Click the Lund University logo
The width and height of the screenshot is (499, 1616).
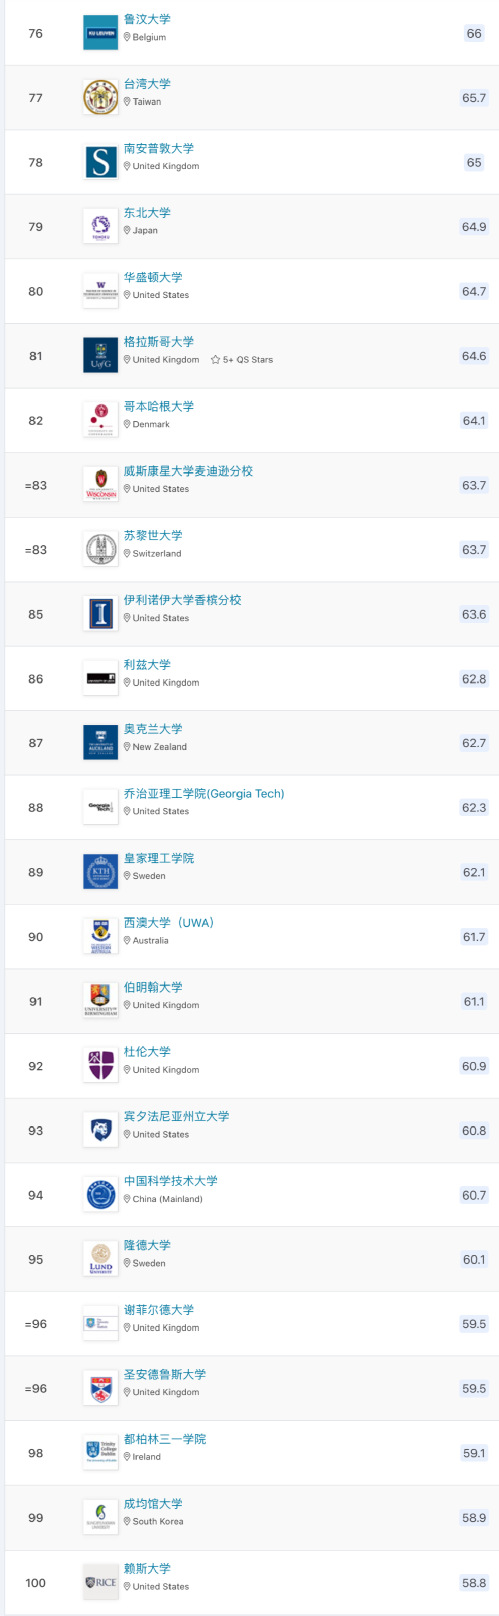100,1259
